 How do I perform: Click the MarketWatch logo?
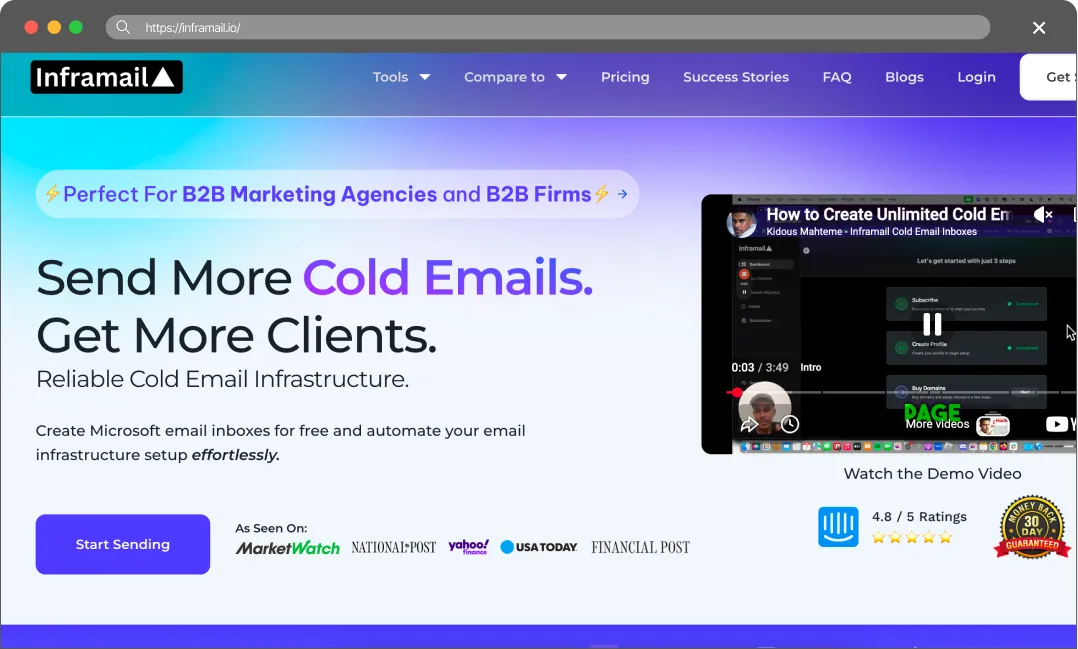pos(287,548)
